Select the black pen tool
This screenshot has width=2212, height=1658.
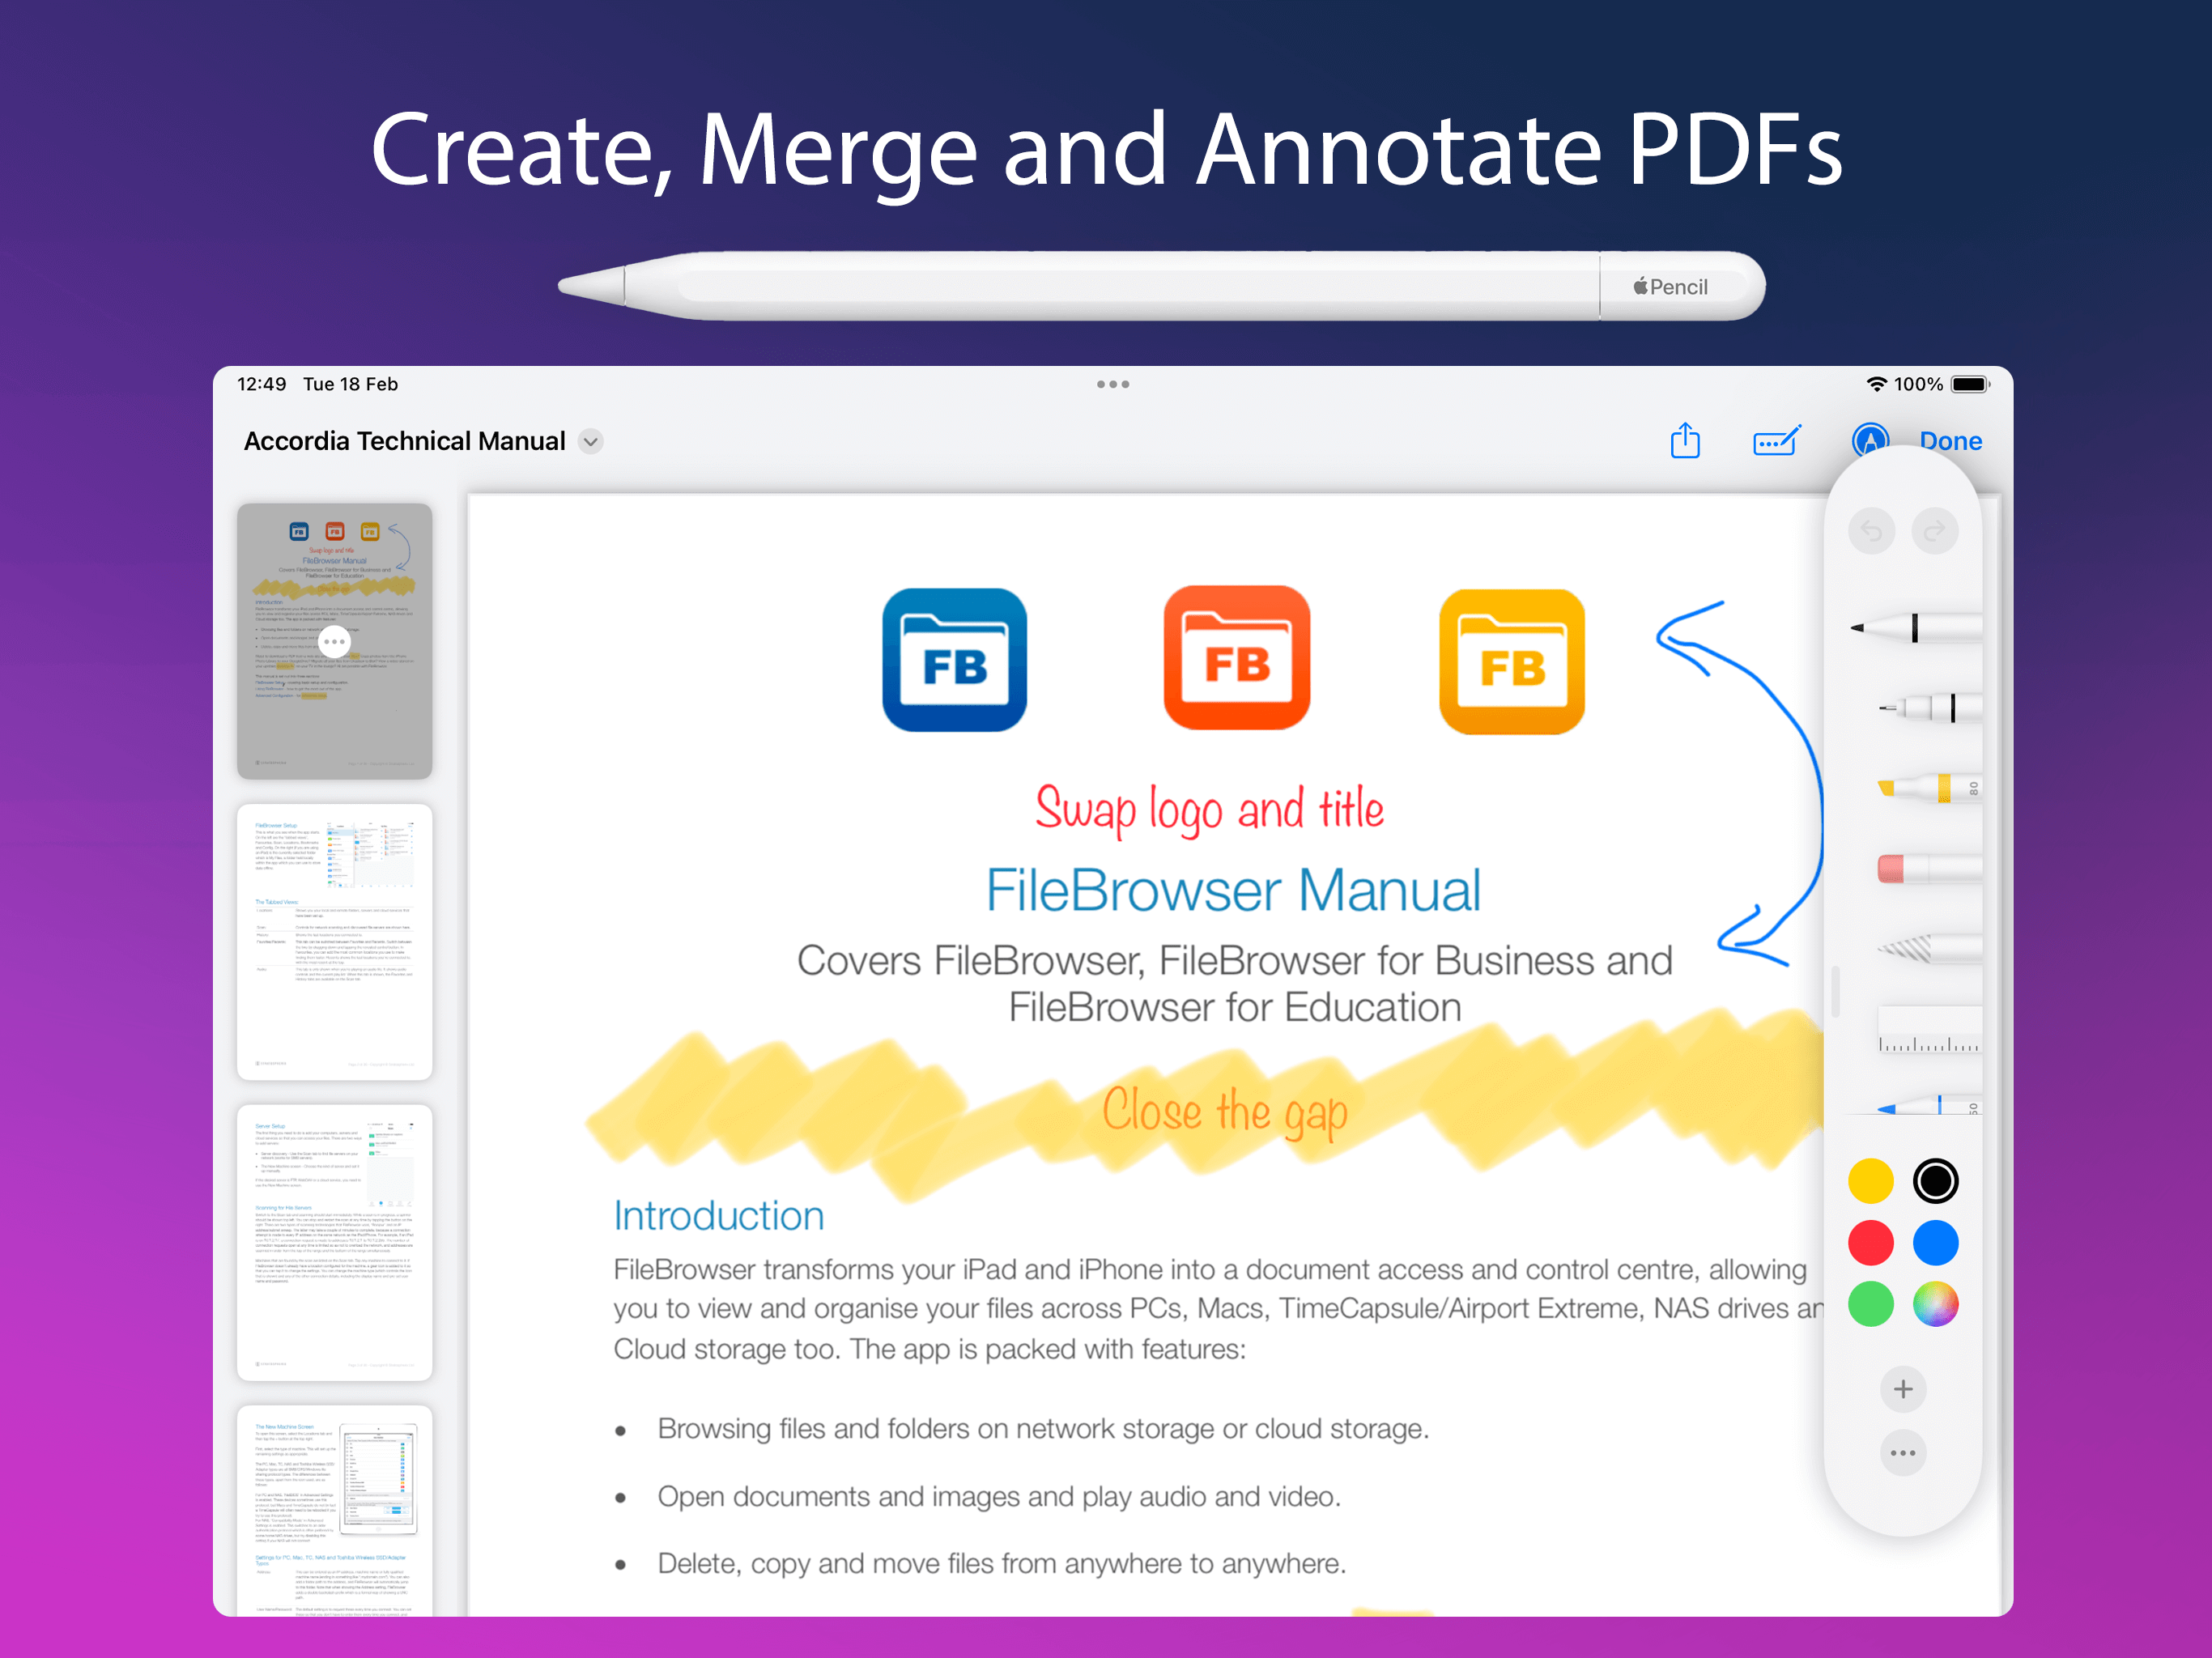[x=1915, y=628]
